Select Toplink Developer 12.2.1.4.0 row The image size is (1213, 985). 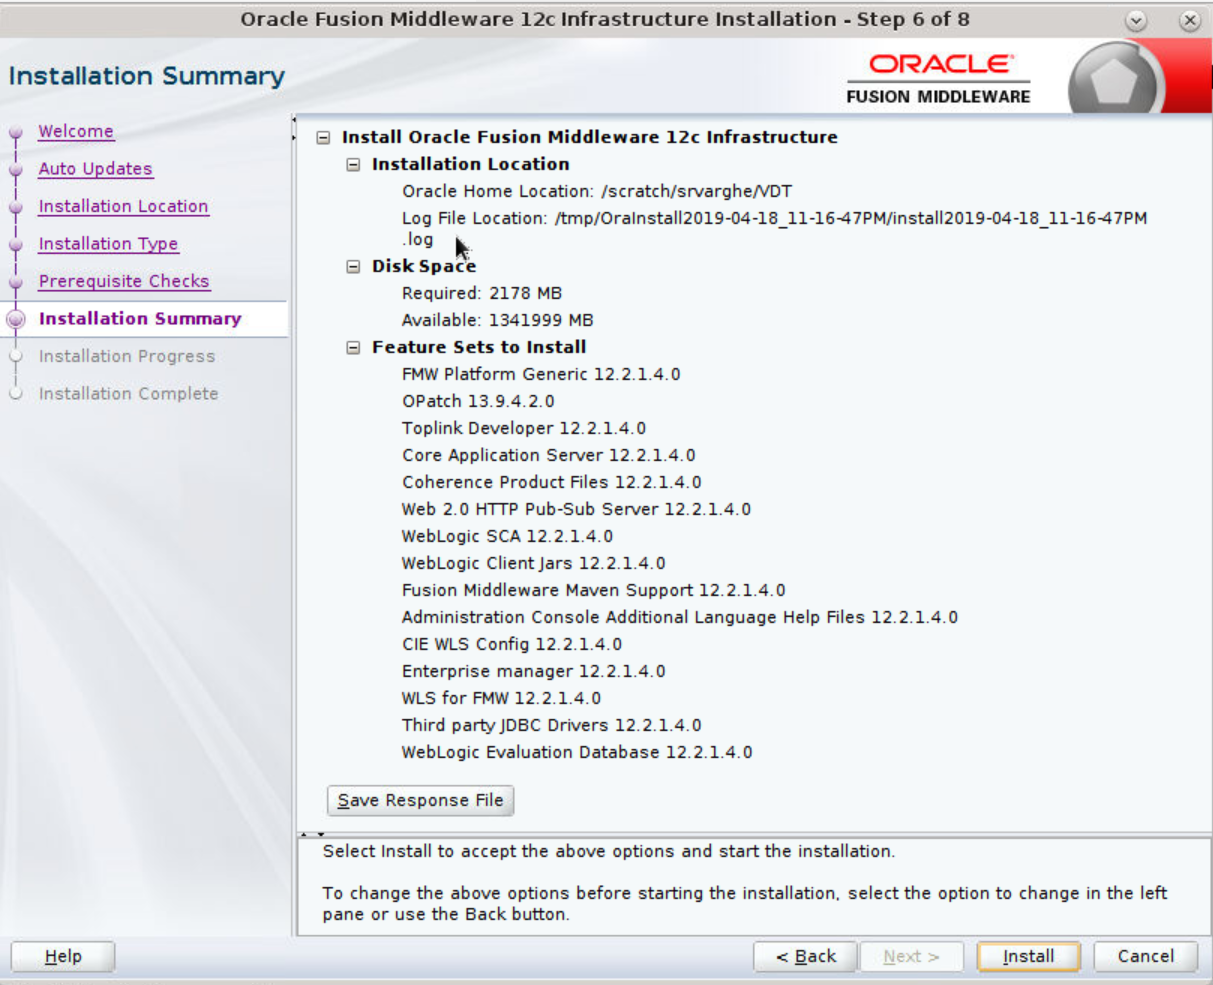524,429
